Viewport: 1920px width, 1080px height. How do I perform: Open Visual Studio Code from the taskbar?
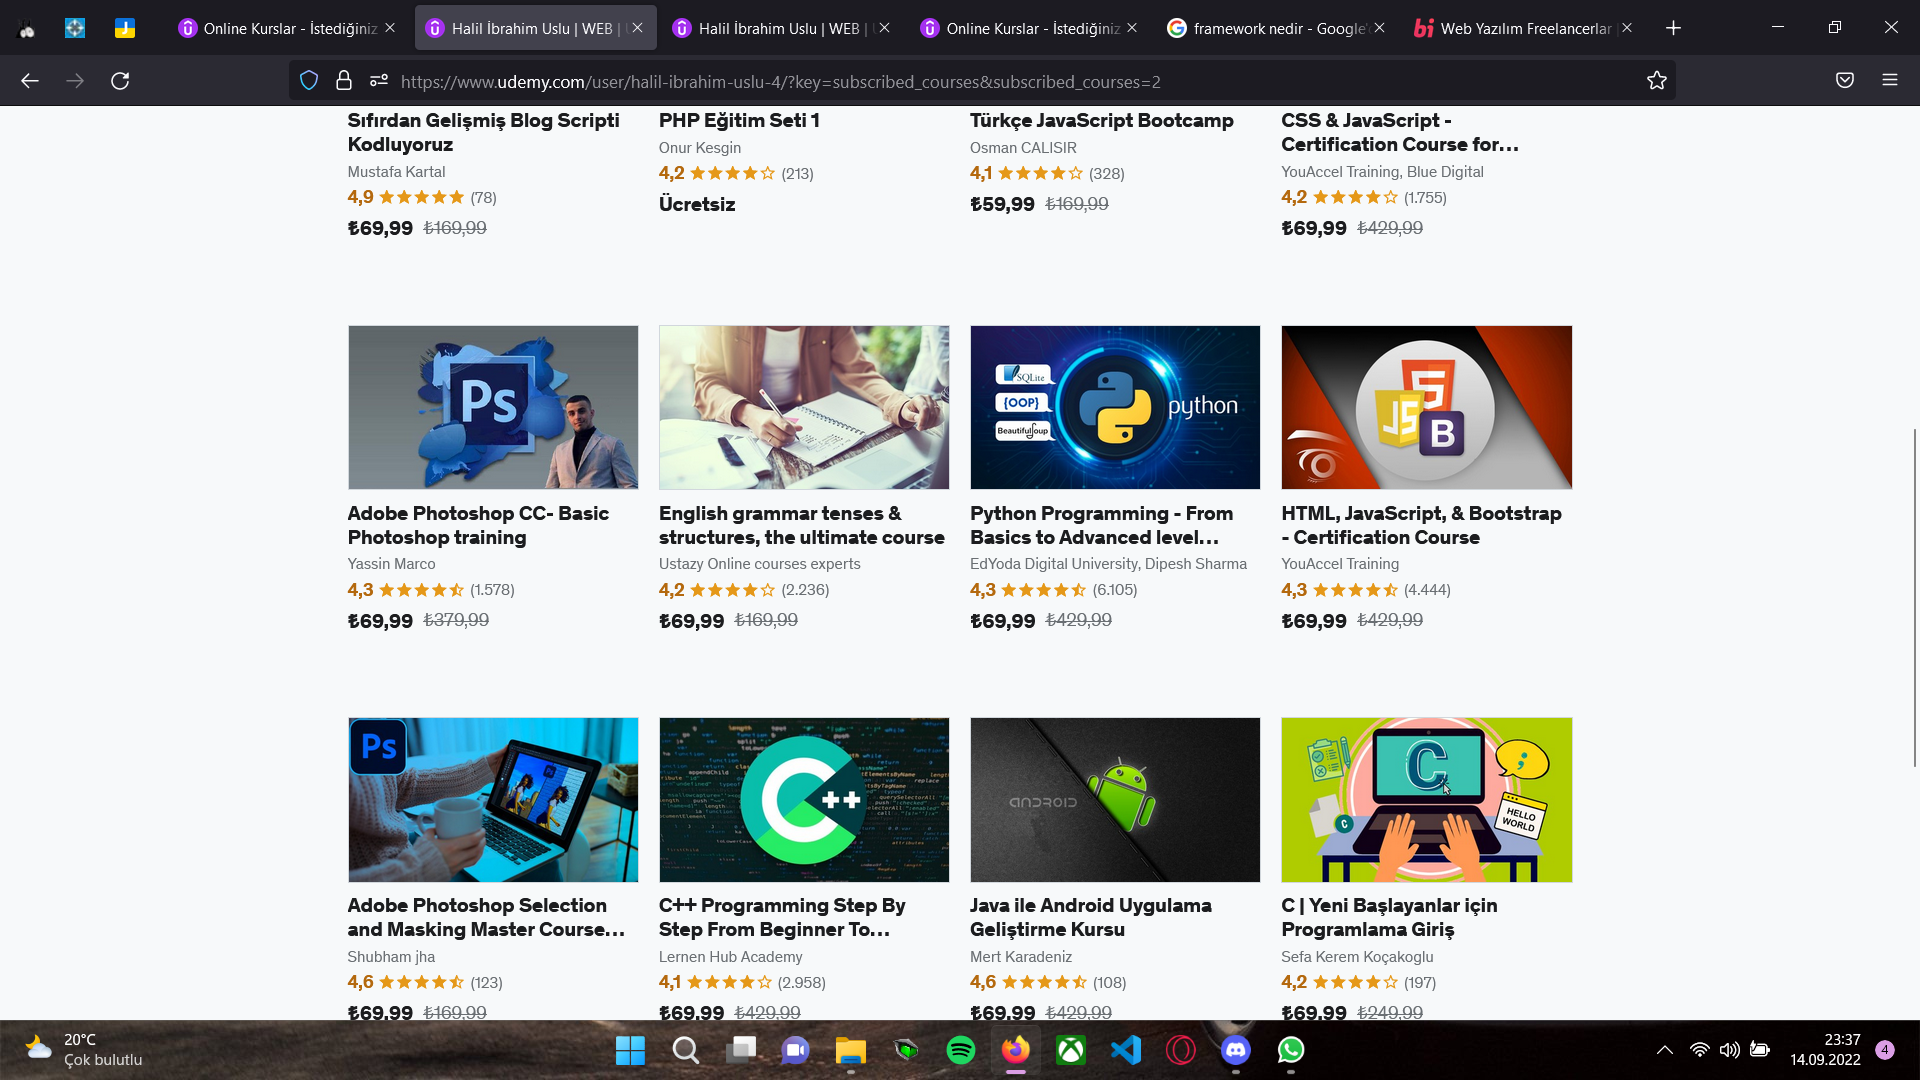tap(1126, 1050)
